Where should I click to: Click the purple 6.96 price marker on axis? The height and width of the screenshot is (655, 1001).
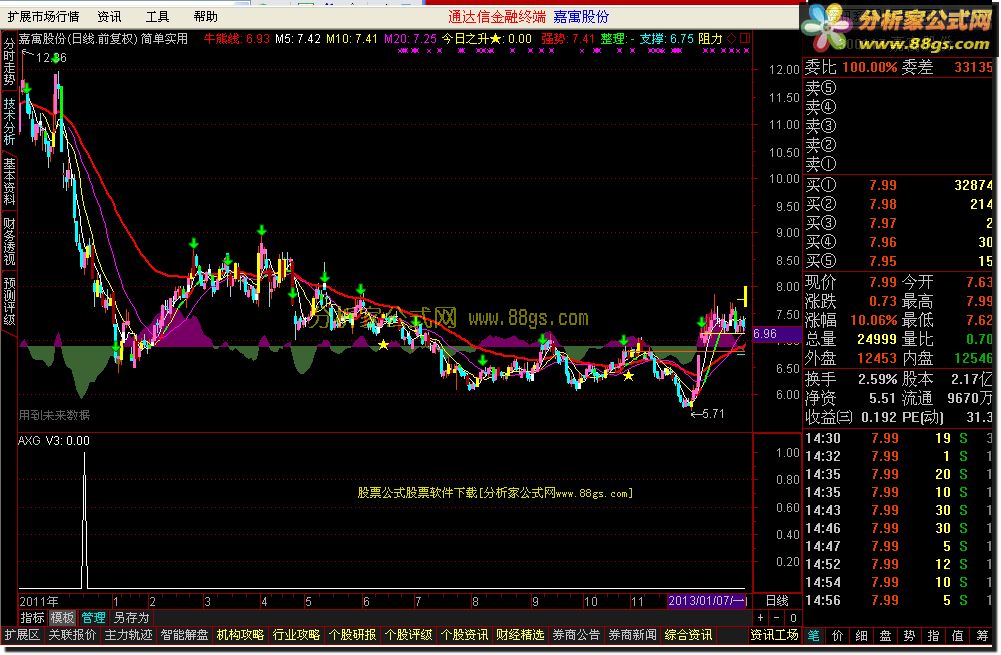click(x=777, y=333)
